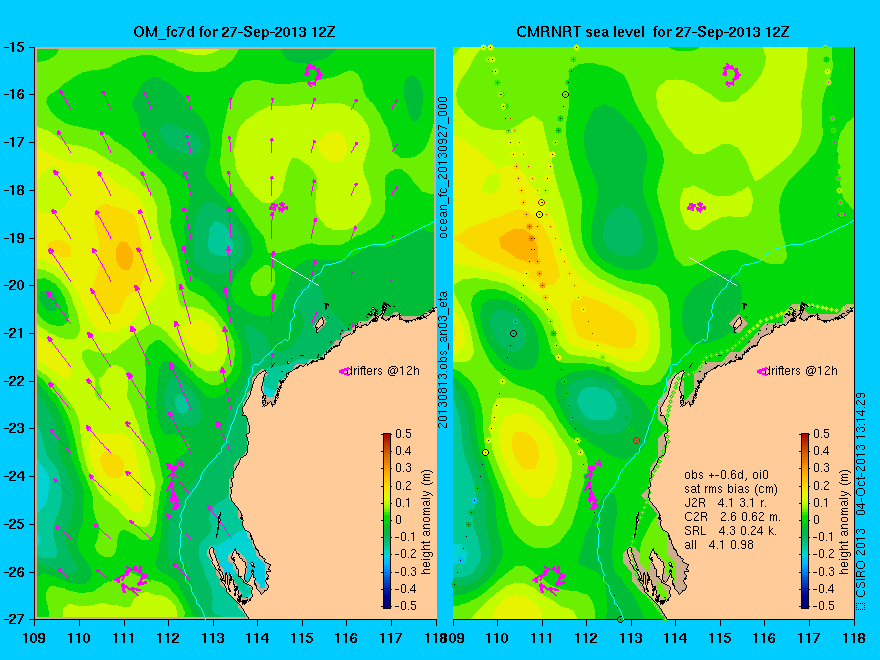Image resolution: width=880 pixels, height=660 pixels.
Task: Click the 'obs +-0.6d, oi0' text
Action: [x=725, y=475]
